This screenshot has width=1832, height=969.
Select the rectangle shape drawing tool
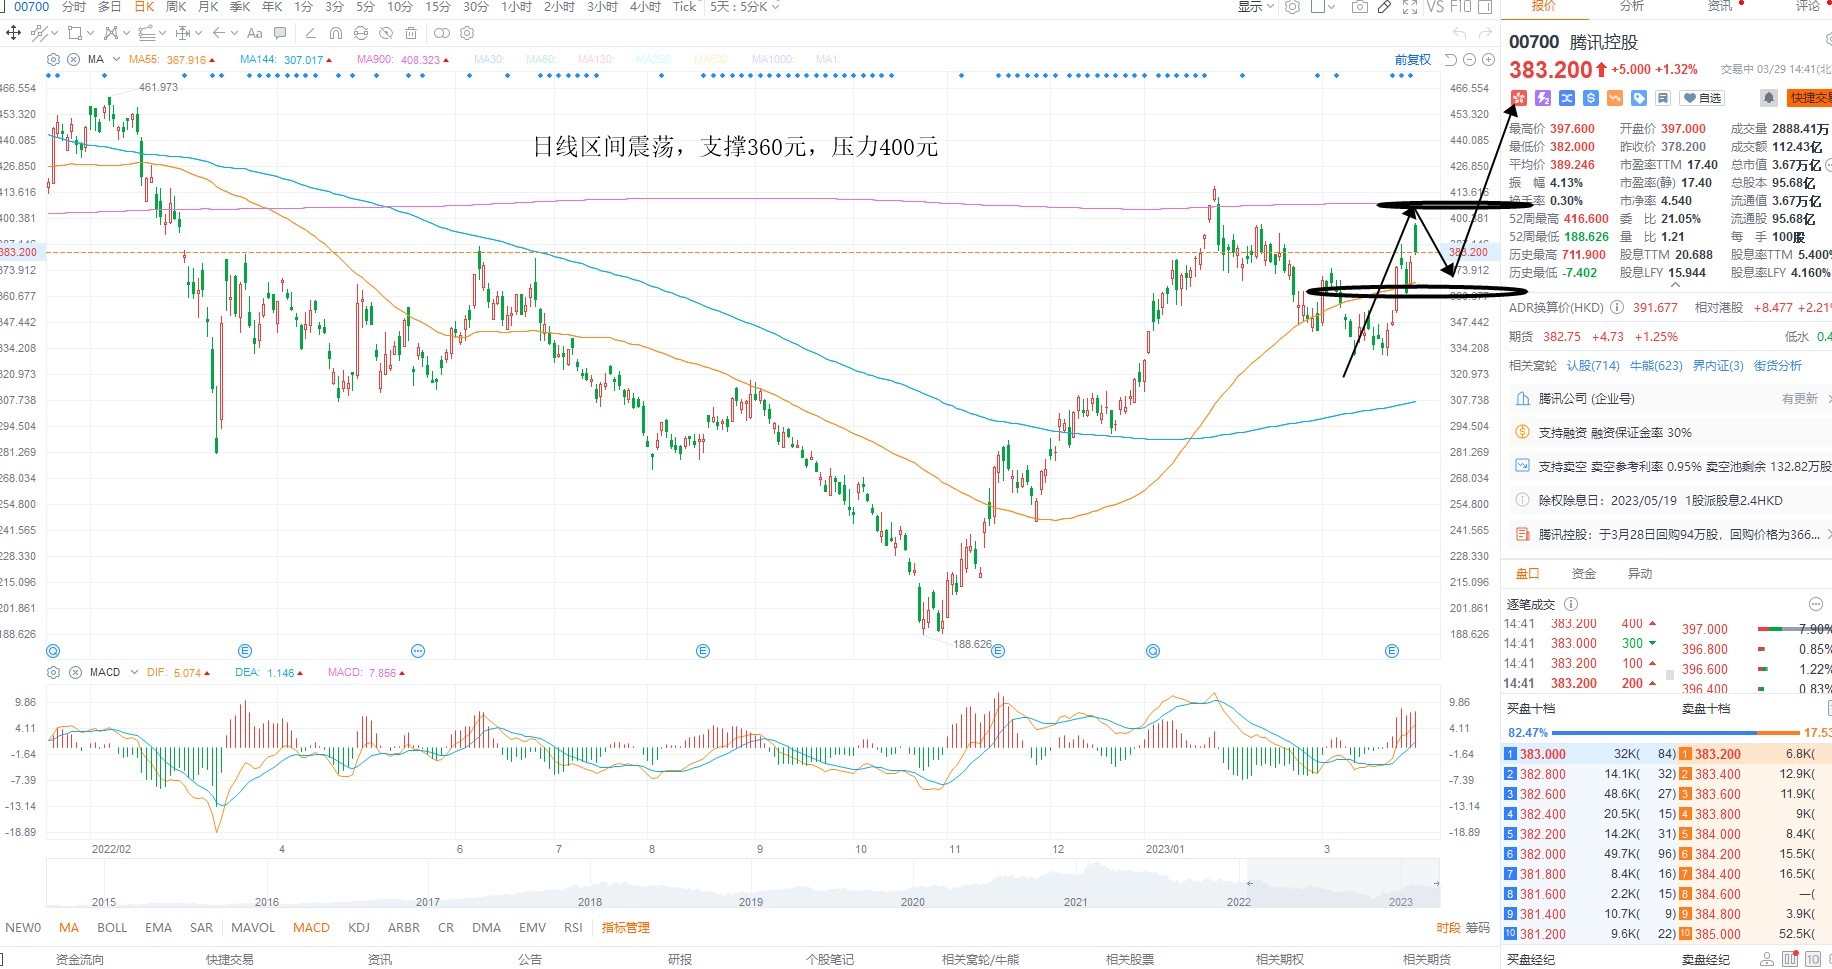pos(75,33)
